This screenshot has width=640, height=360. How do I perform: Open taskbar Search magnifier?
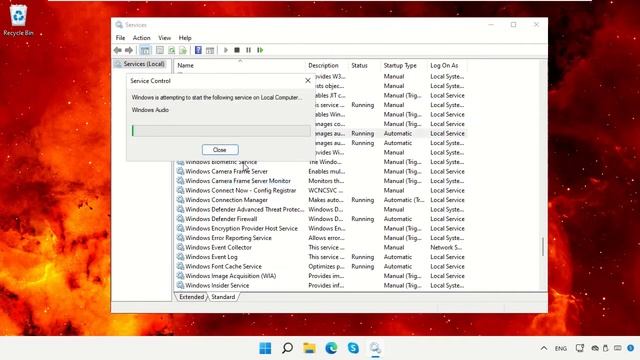[287, 348]
